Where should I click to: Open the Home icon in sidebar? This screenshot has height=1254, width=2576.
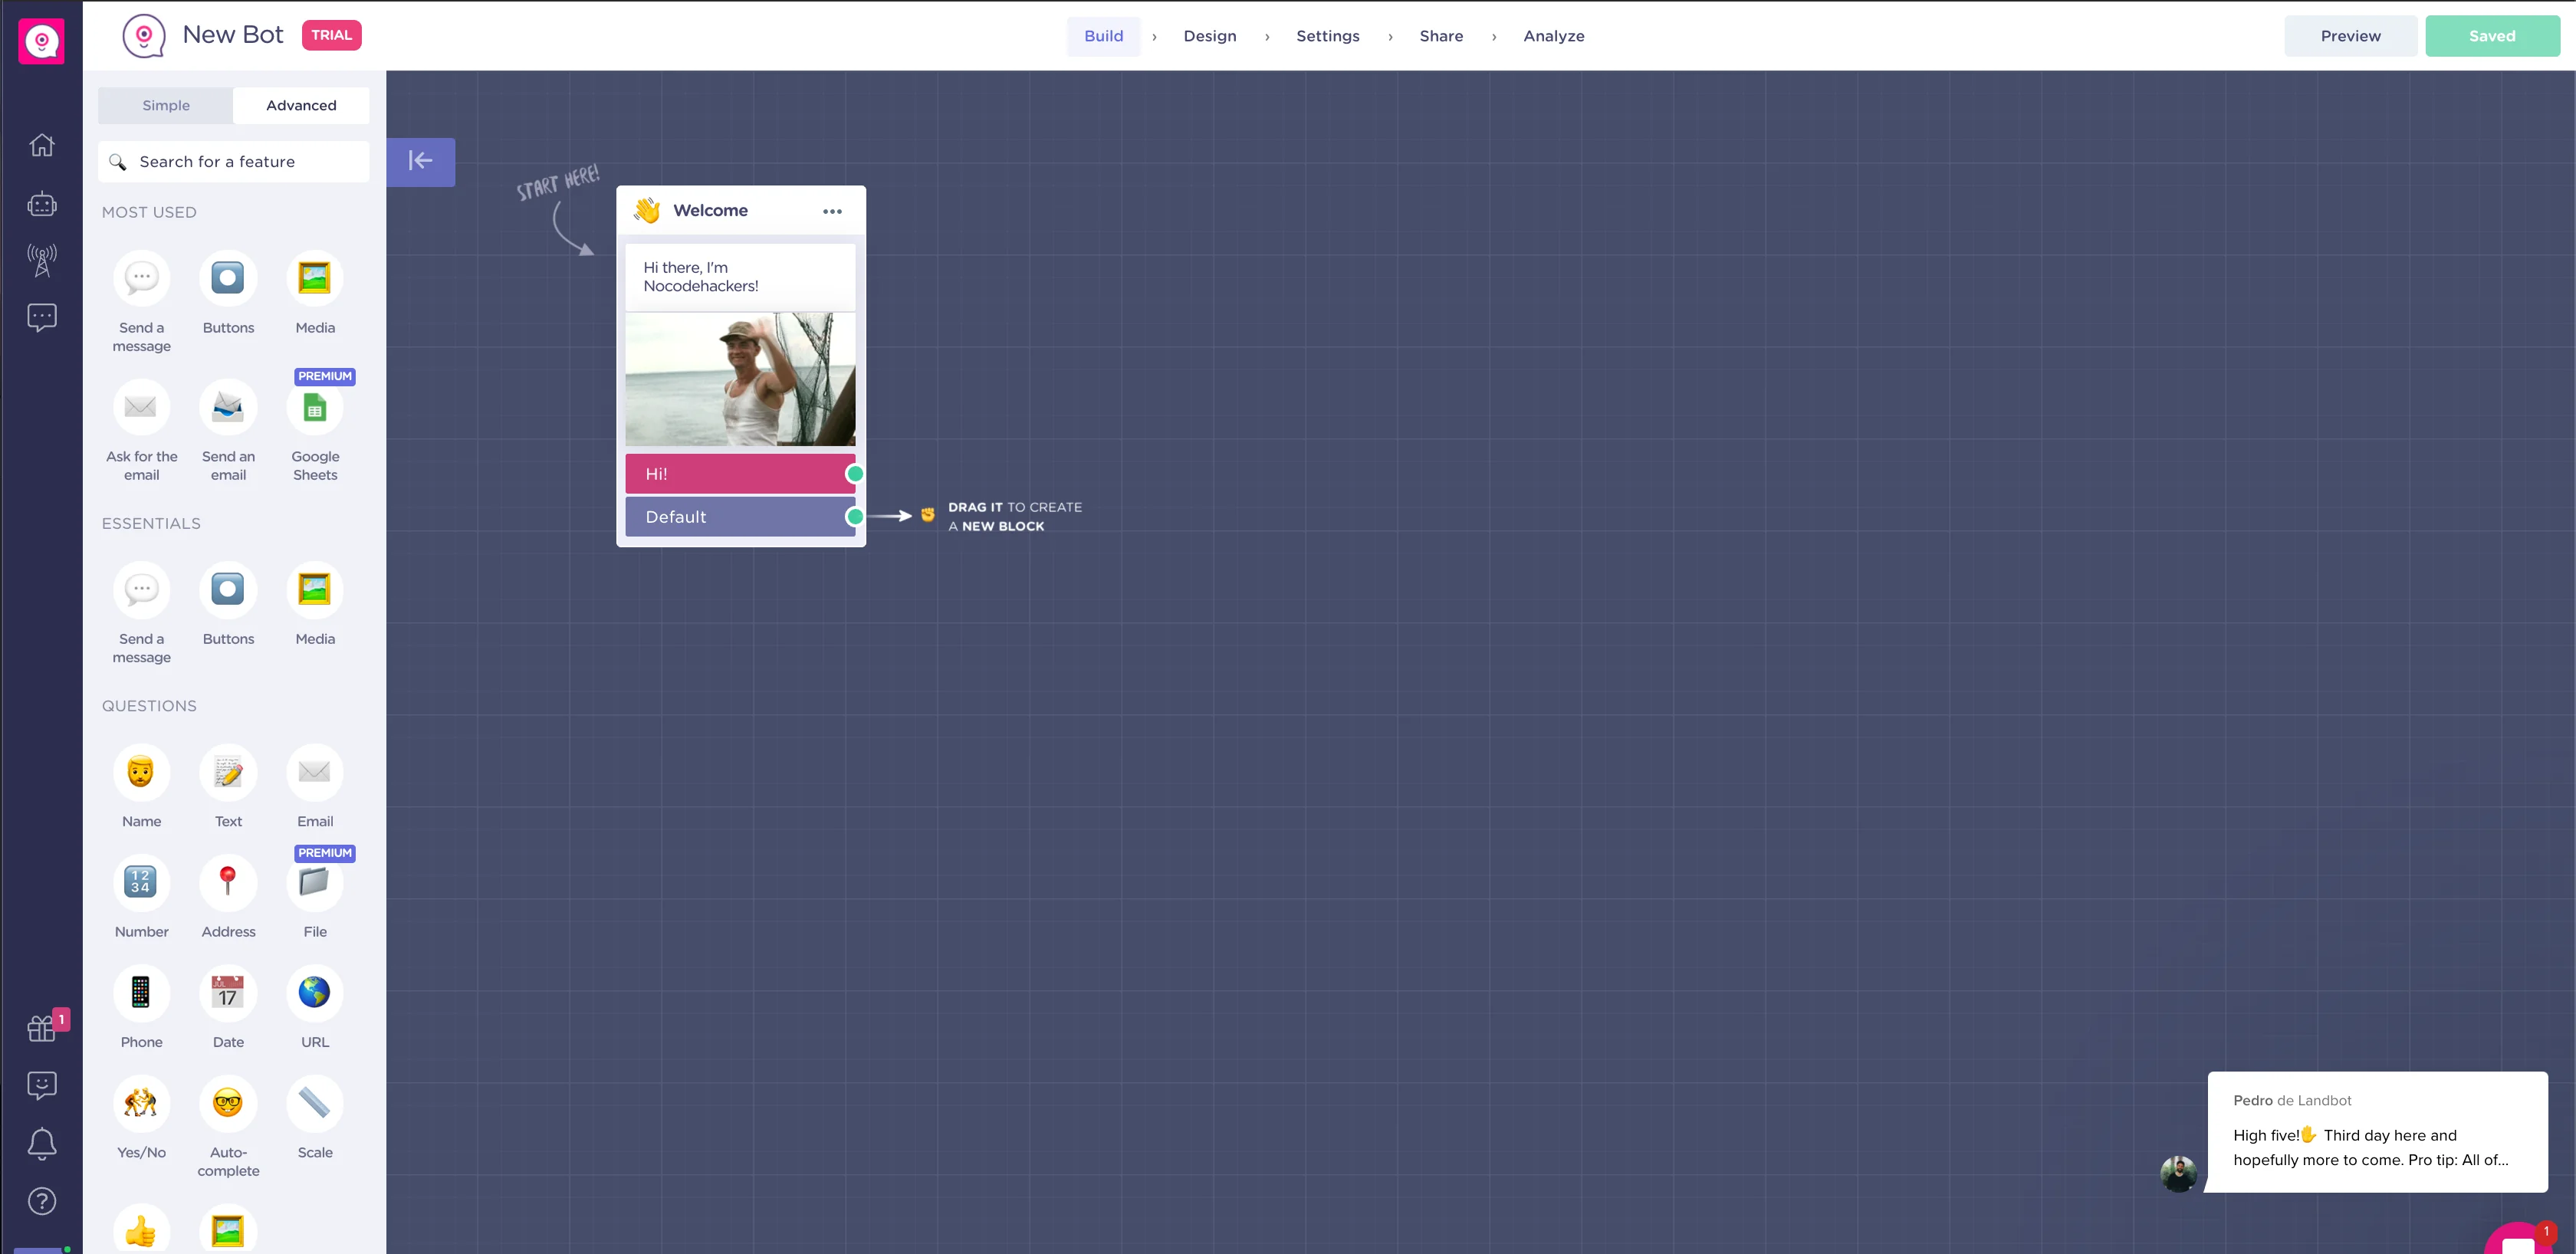coord(42,145)
